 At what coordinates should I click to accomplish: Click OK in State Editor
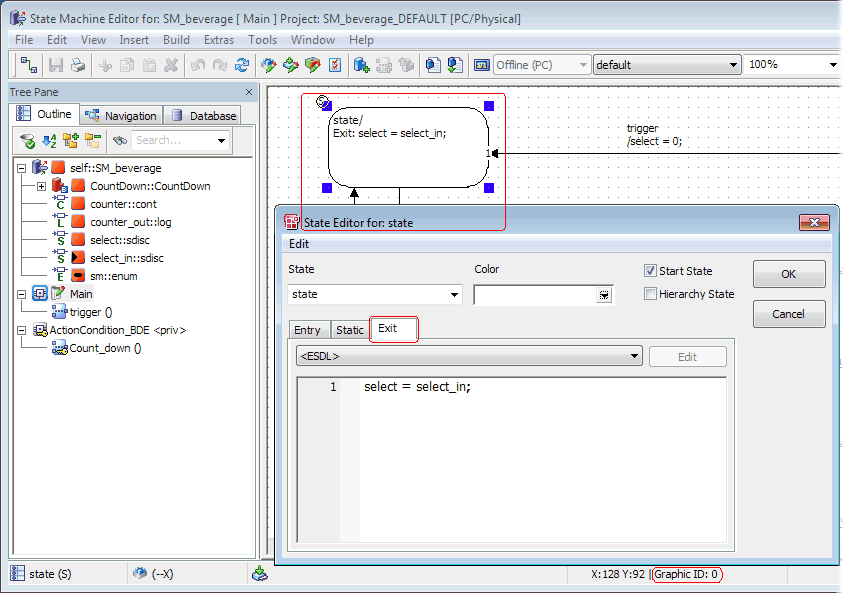pyautogui.click(x=789, y=274)
